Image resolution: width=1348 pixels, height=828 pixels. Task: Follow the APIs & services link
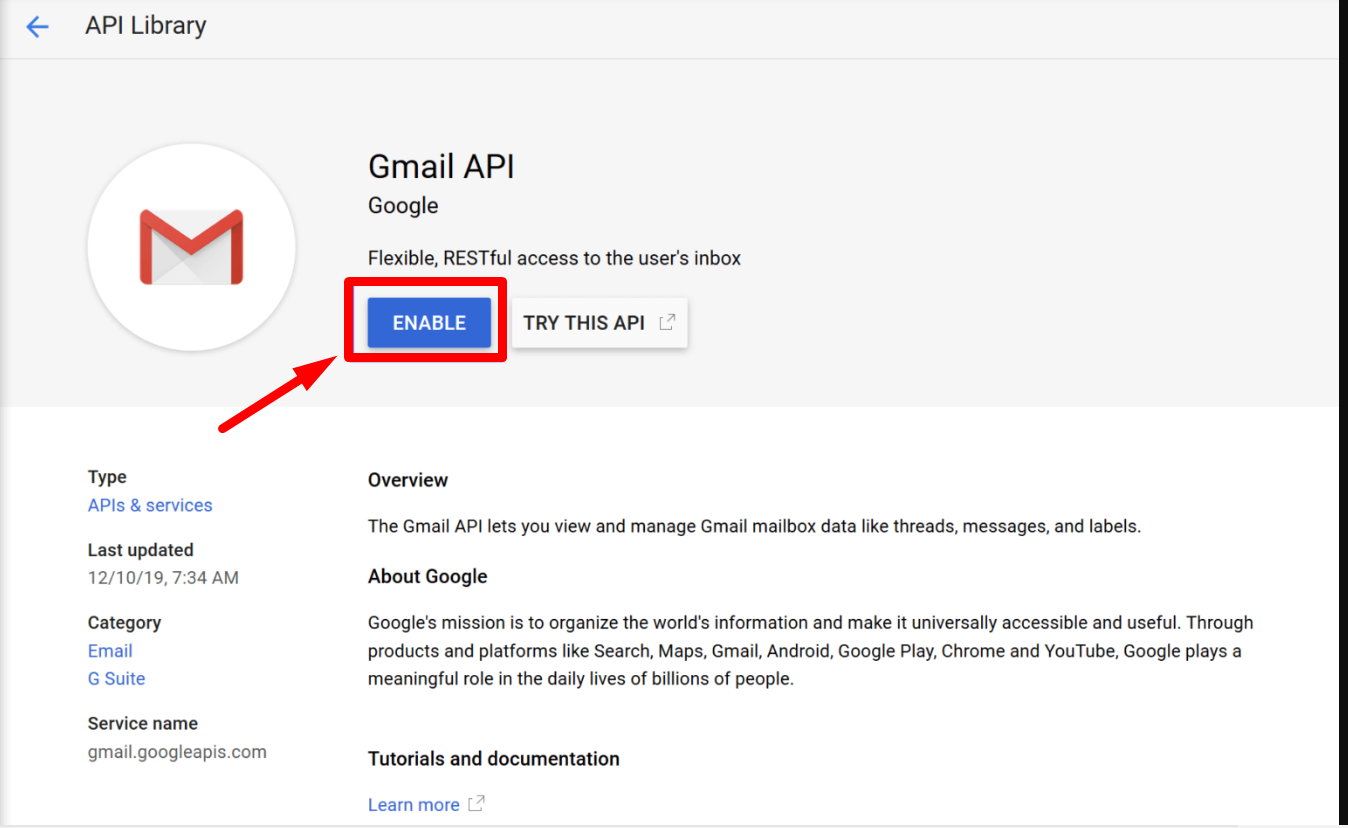pos(149,505)
